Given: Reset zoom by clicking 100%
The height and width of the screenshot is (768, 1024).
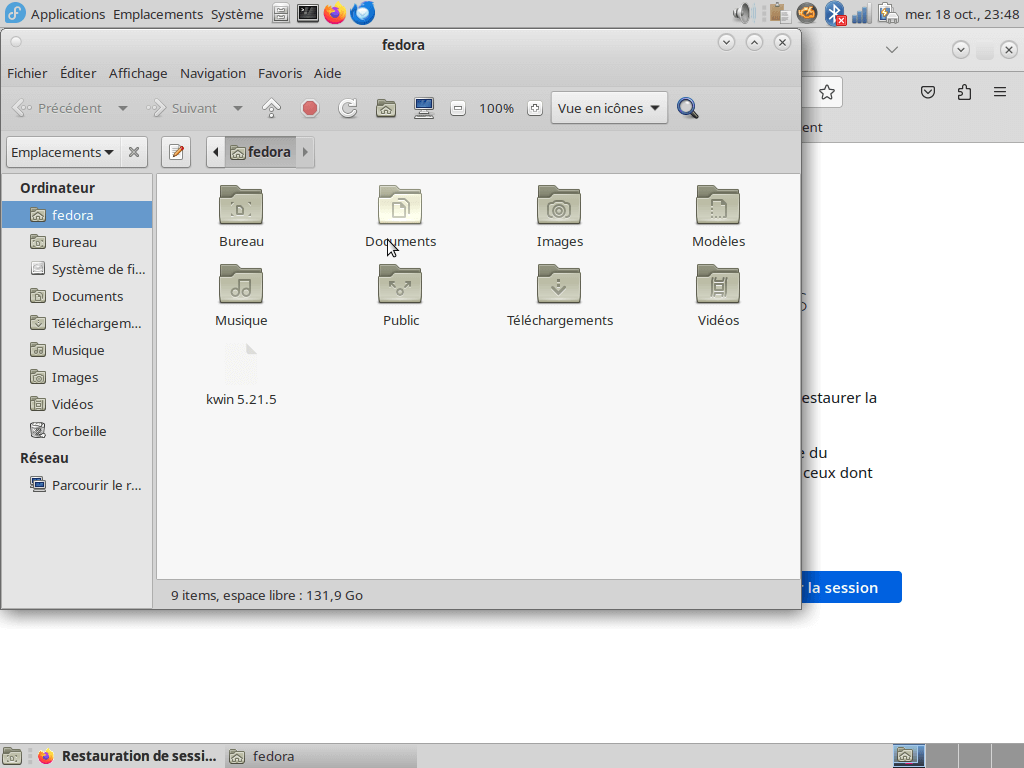Looking at the screenshot, I should tap(496, 108).
